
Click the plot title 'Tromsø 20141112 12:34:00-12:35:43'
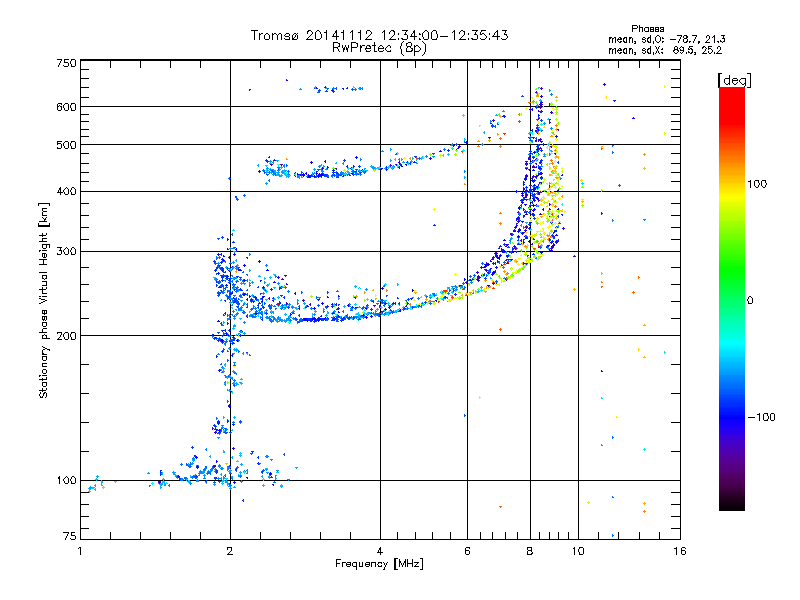point(379,35)
